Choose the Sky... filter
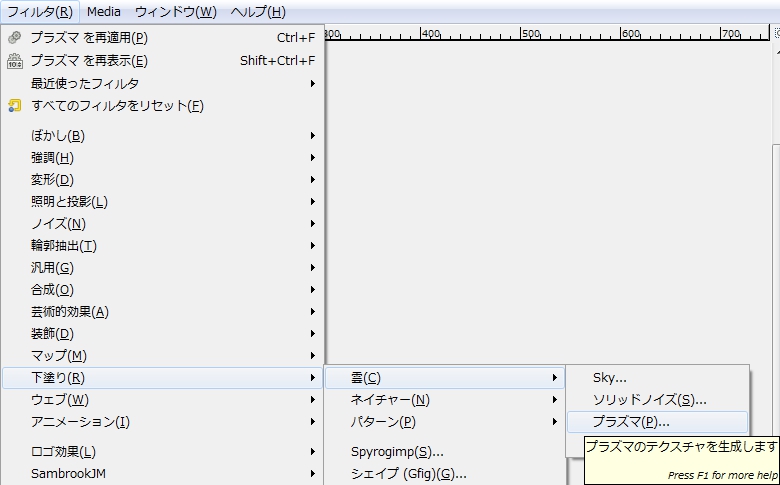Screen dimensions: 780x485 pos(657,378)
